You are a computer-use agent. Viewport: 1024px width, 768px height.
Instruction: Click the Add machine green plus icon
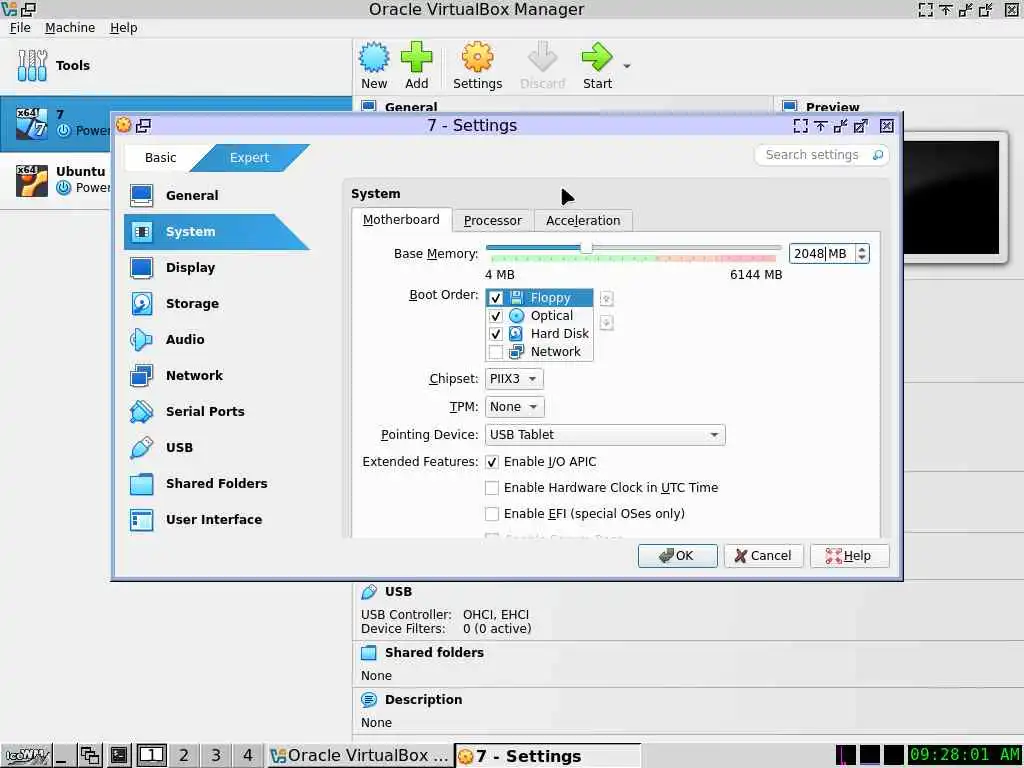click(x=416, y=57)
